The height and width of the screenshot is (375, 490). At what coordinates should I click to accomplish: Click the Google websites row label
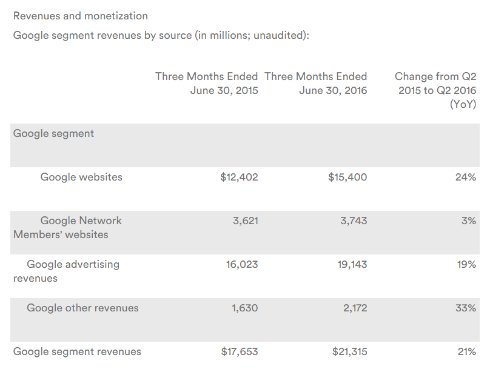point(81,177)
